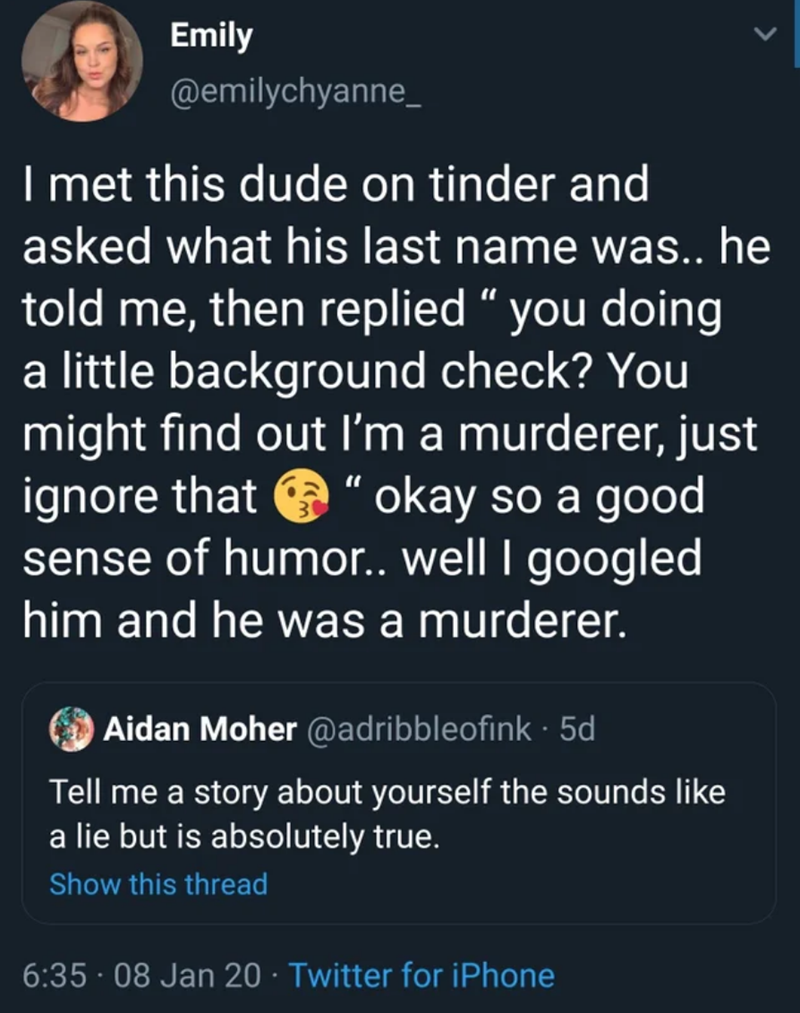The width and height of the screenshot is (800, 1013).
Task: Click the Emily display name
Action: pos(211,37)
